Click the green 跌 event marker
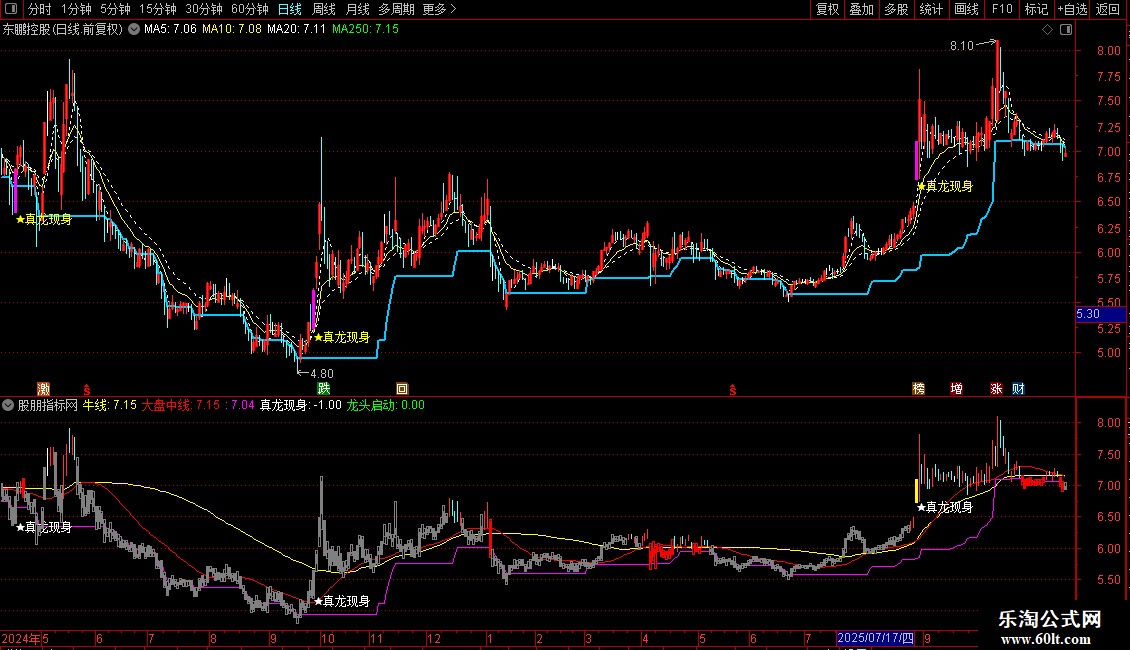1130x650 pixels. click(324, 389)
